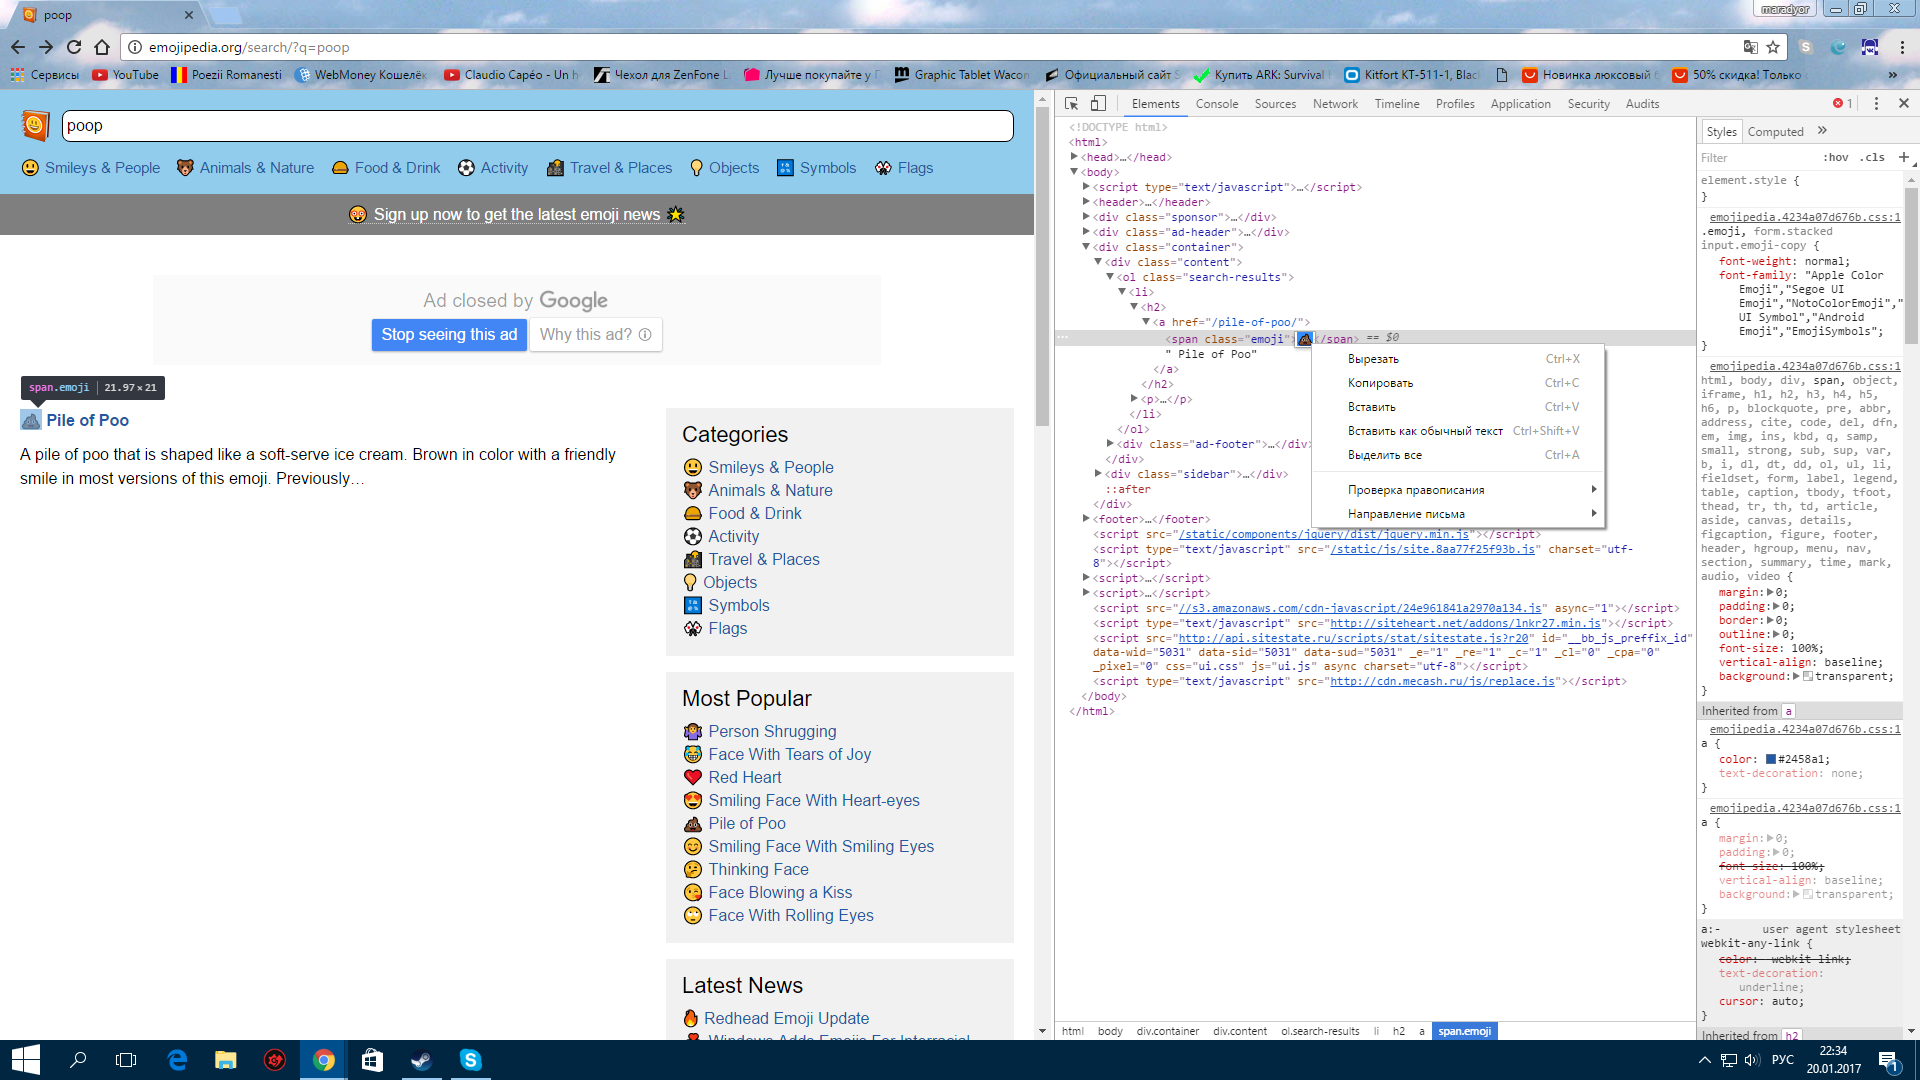Open the Направление письма submenu
The image size is (1920, 1080).
[x=1458, y=514]
